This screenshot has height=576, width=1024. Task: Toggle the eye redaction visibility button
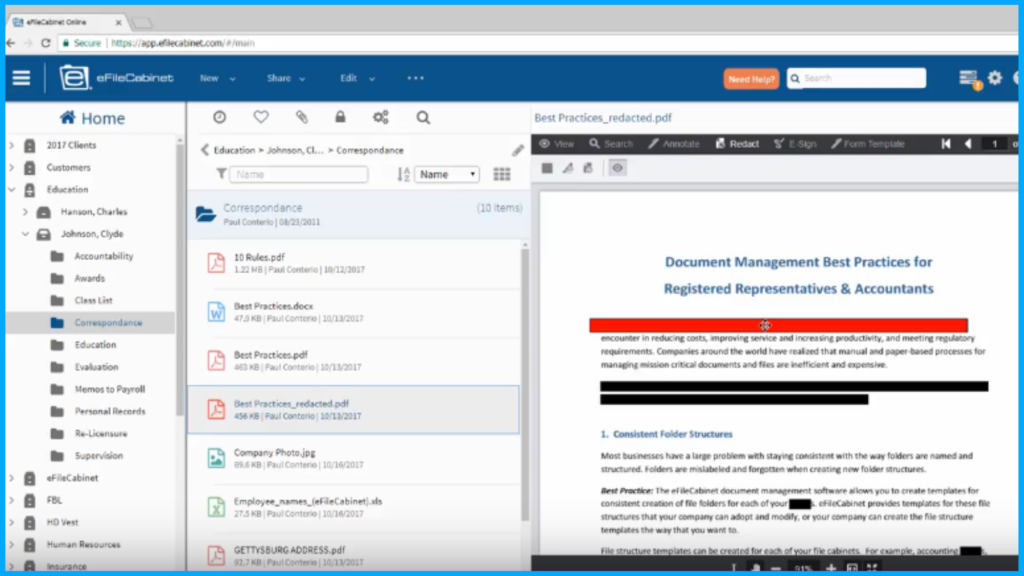(x=618, y=168)
